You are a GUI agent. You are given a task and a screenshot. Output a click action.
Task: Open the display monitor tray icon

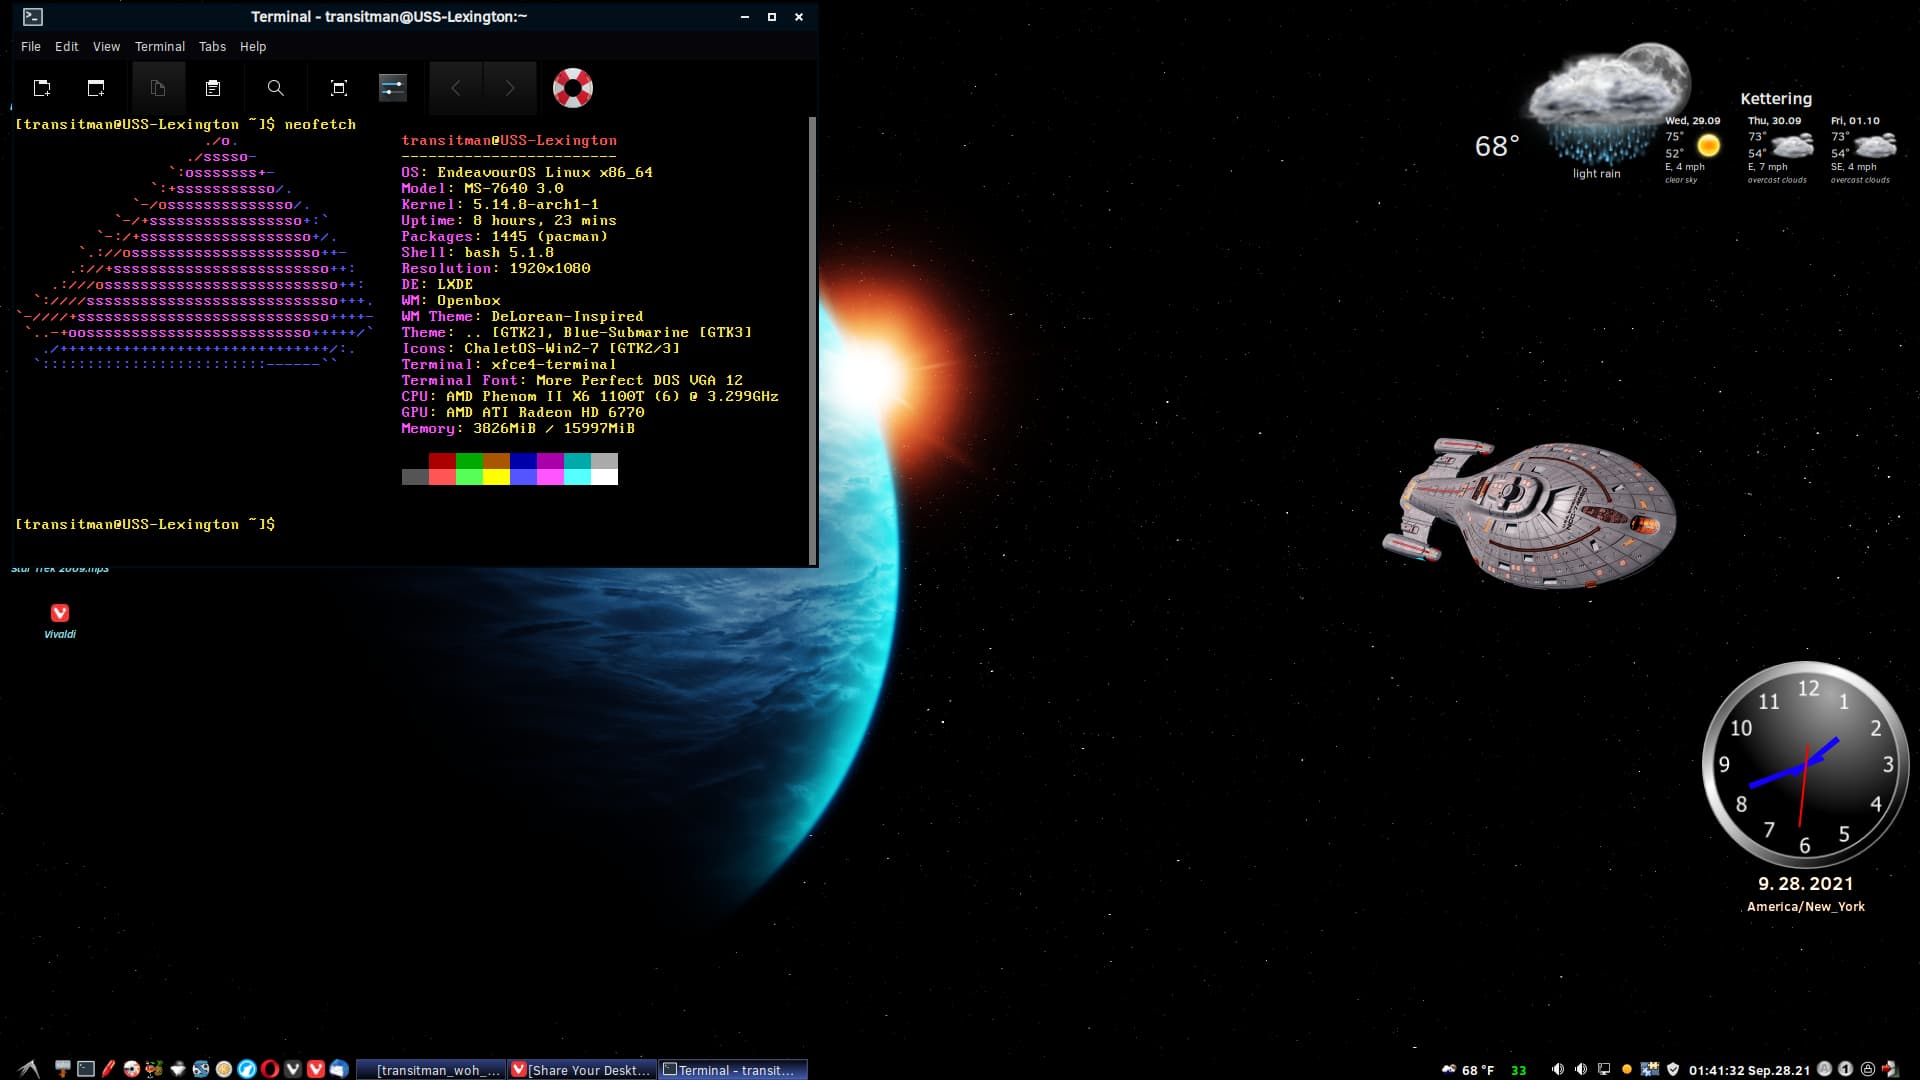[x=1604, y=1069]
